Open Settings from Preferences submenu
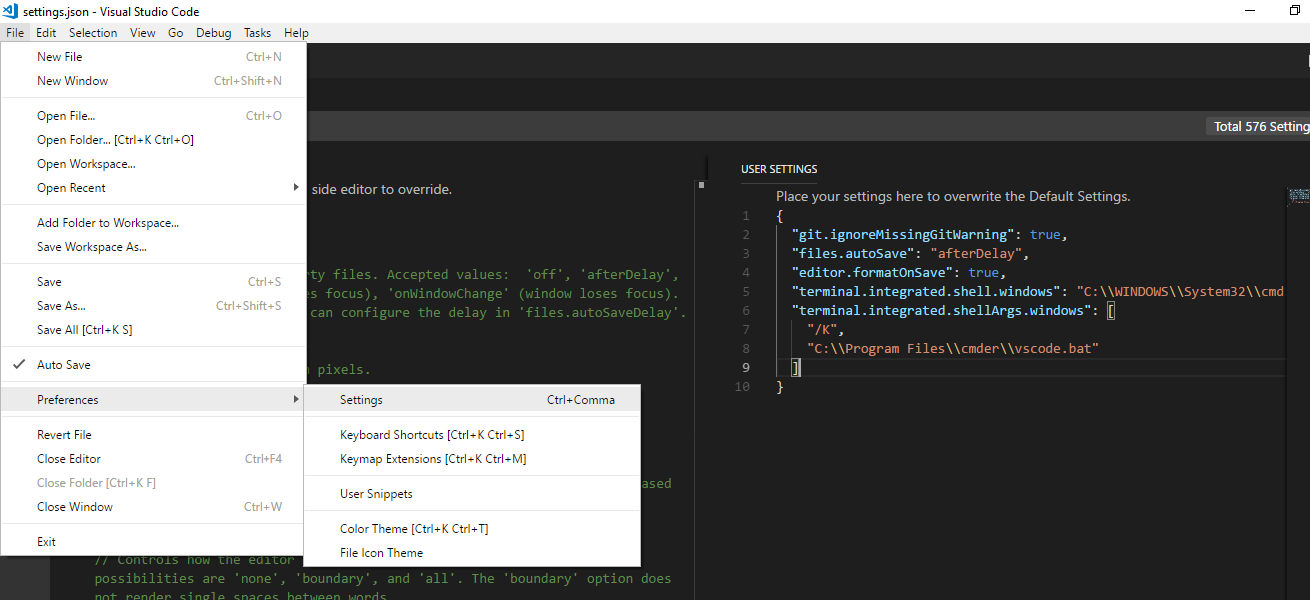This screenshot has height=600, width=1310. pos(472,400)
